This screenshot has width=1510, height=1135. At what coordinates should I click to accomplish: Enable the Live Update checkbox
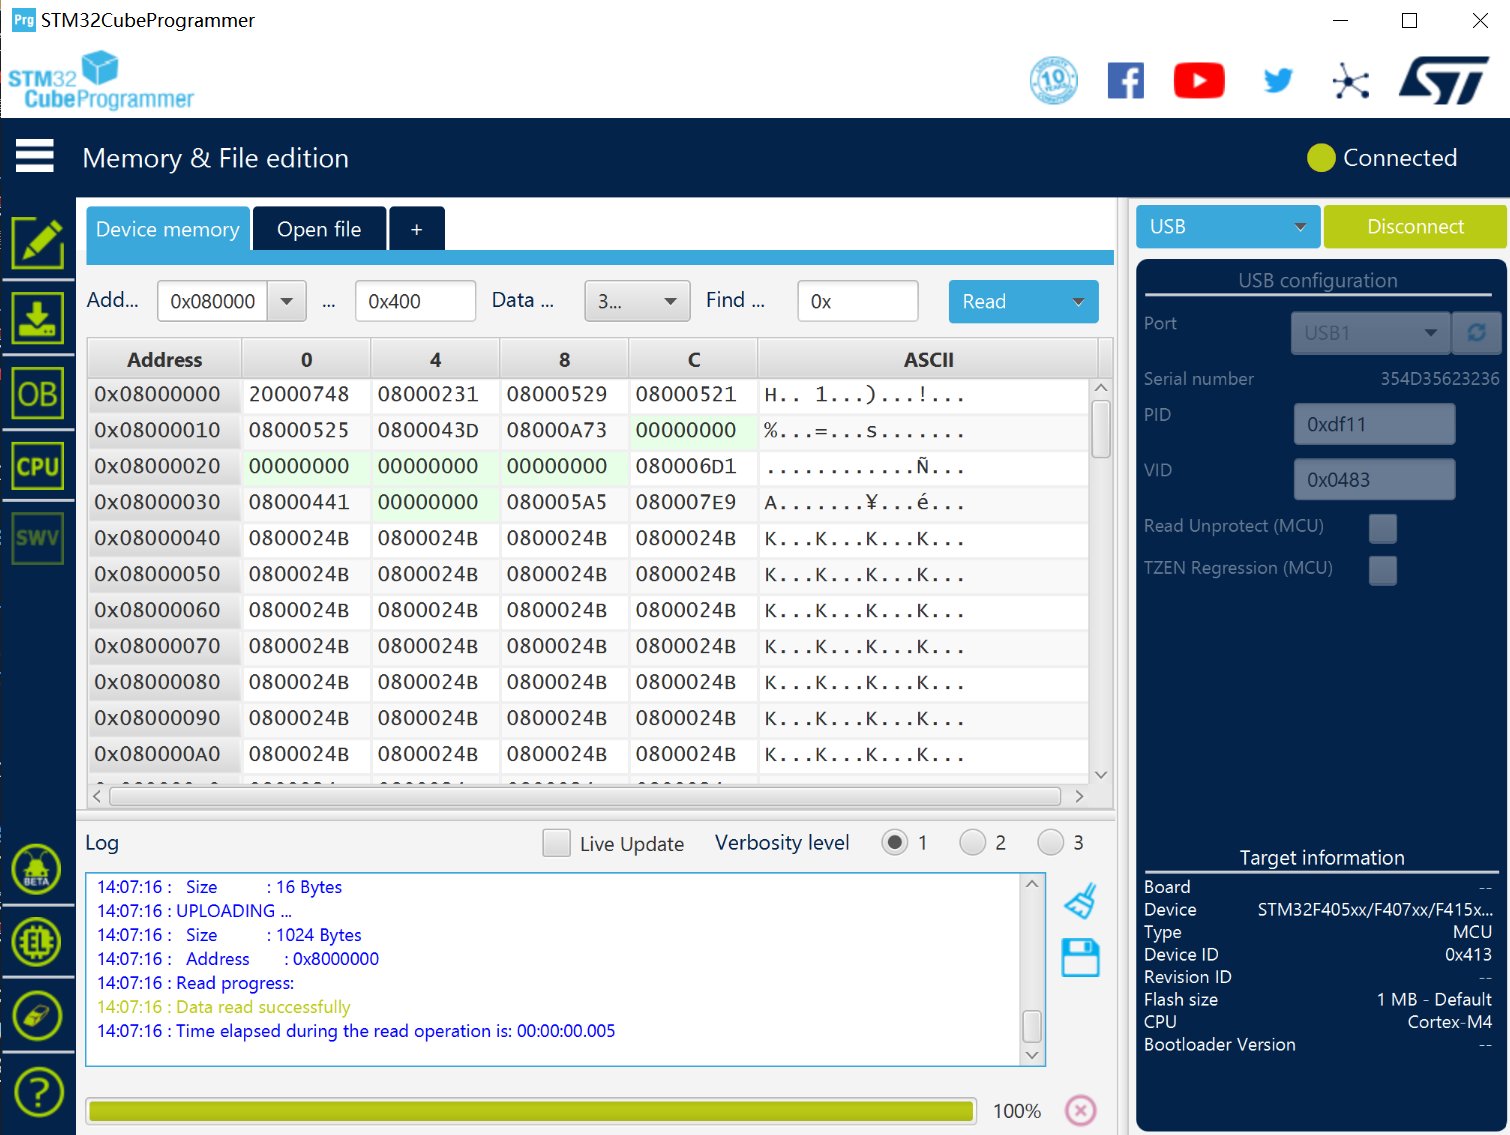[556, 843]
